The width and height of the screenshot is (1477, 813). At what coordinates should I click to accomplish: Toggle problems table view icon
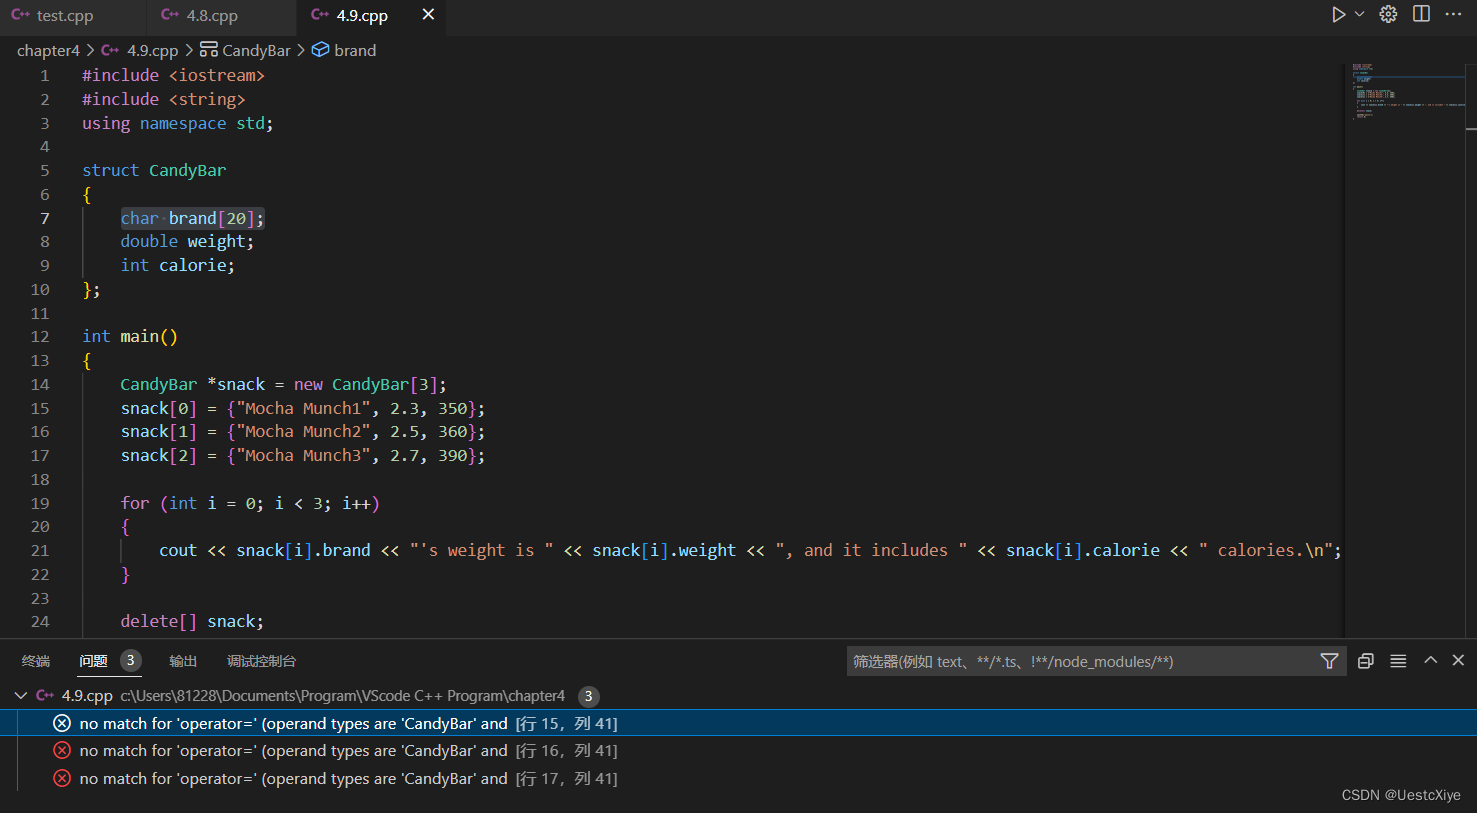[x=1398, y=661]
